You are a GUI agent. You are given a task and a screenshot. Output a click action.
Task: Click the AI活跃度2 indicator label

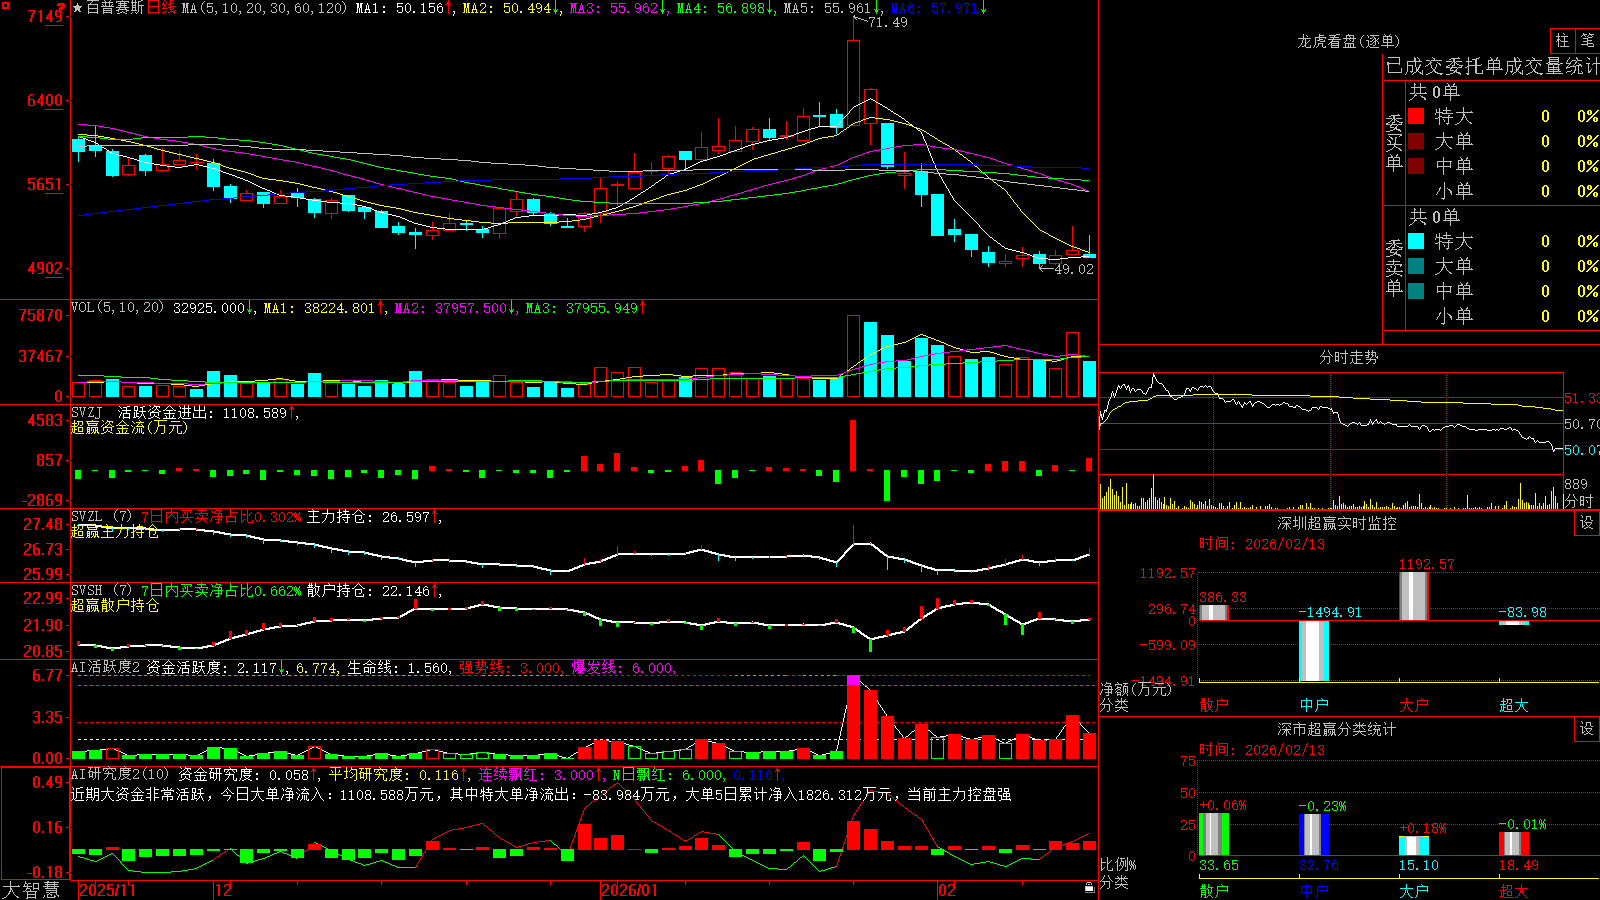click(x=105, y=667)
